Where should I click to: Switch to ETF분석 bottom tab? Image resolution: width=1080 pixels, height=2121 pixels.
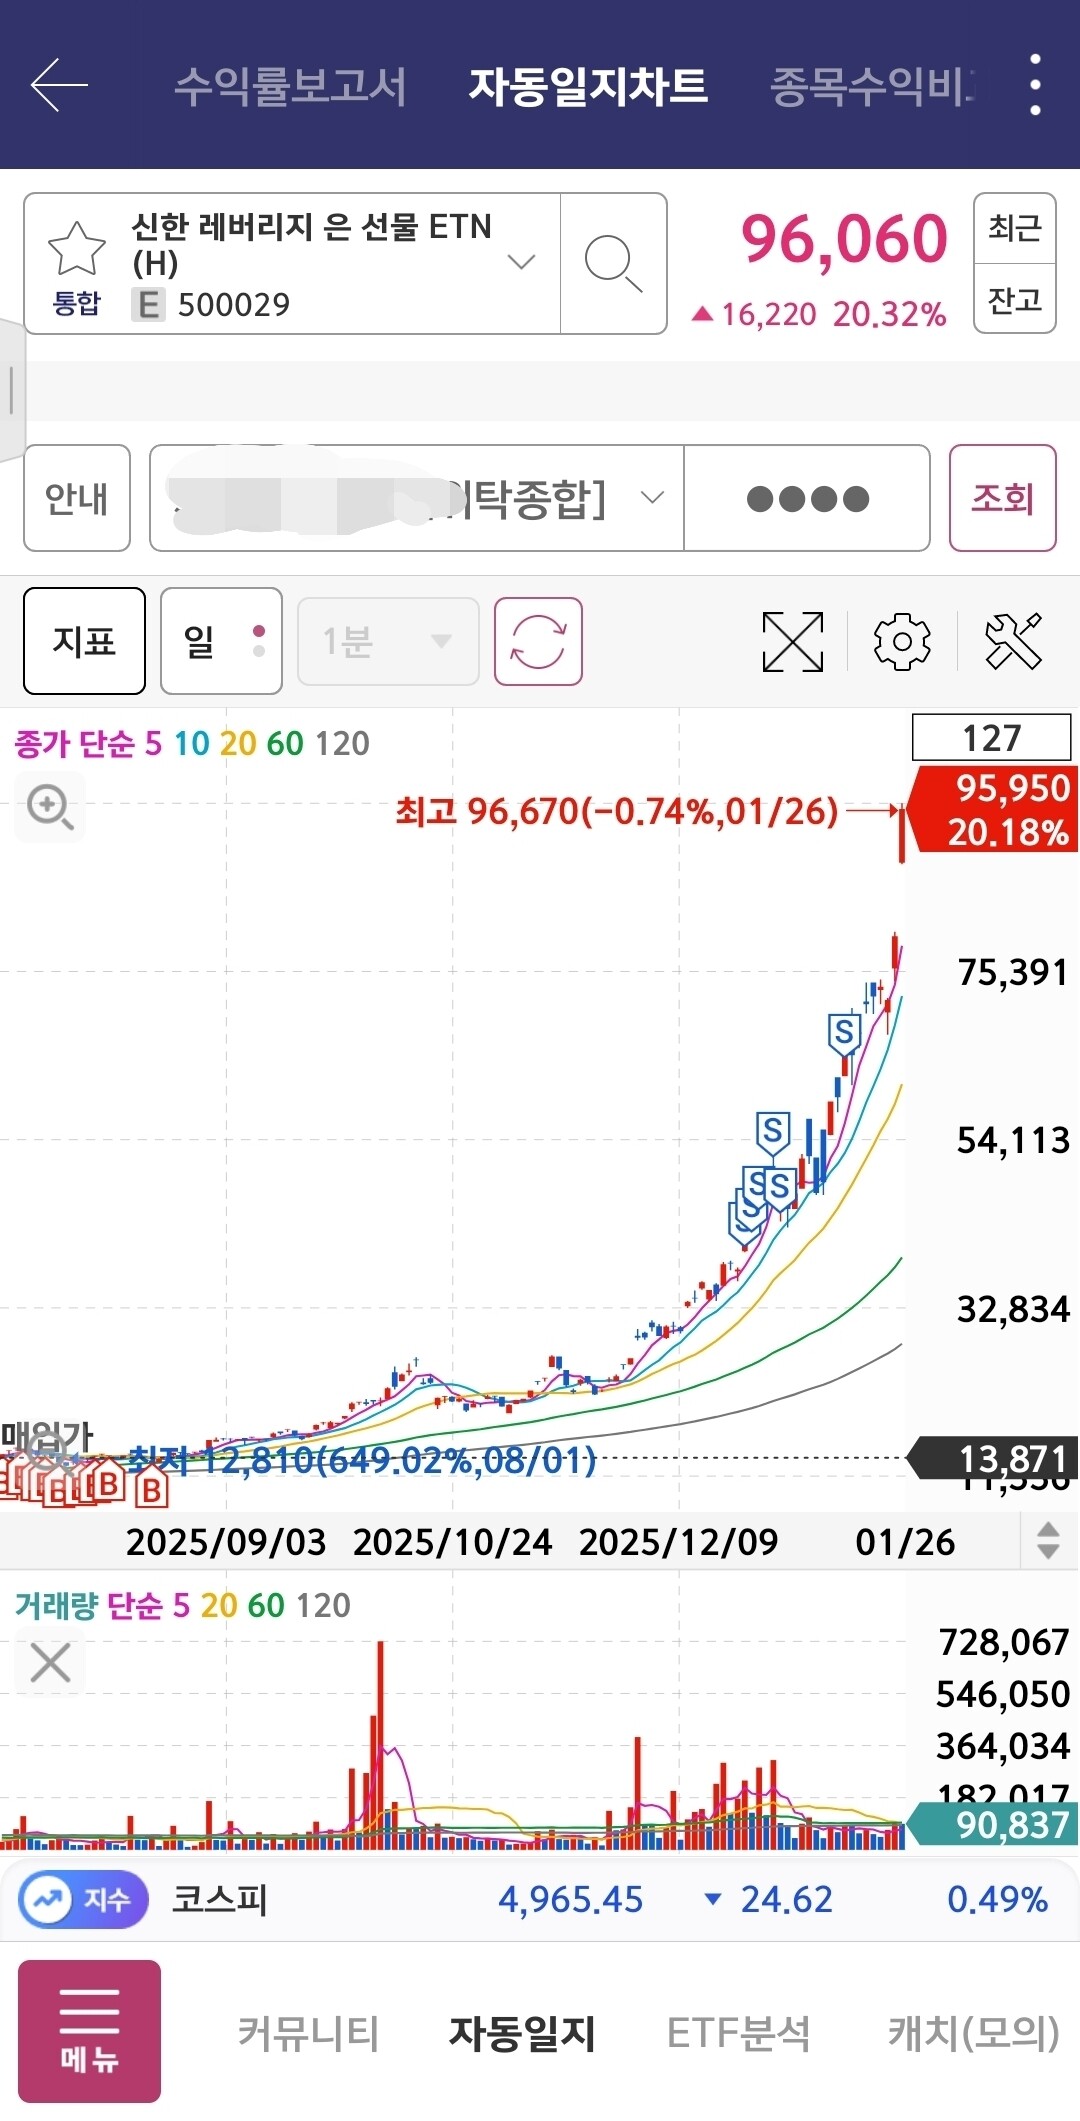pyautogui.click(x=738, y=2033)
